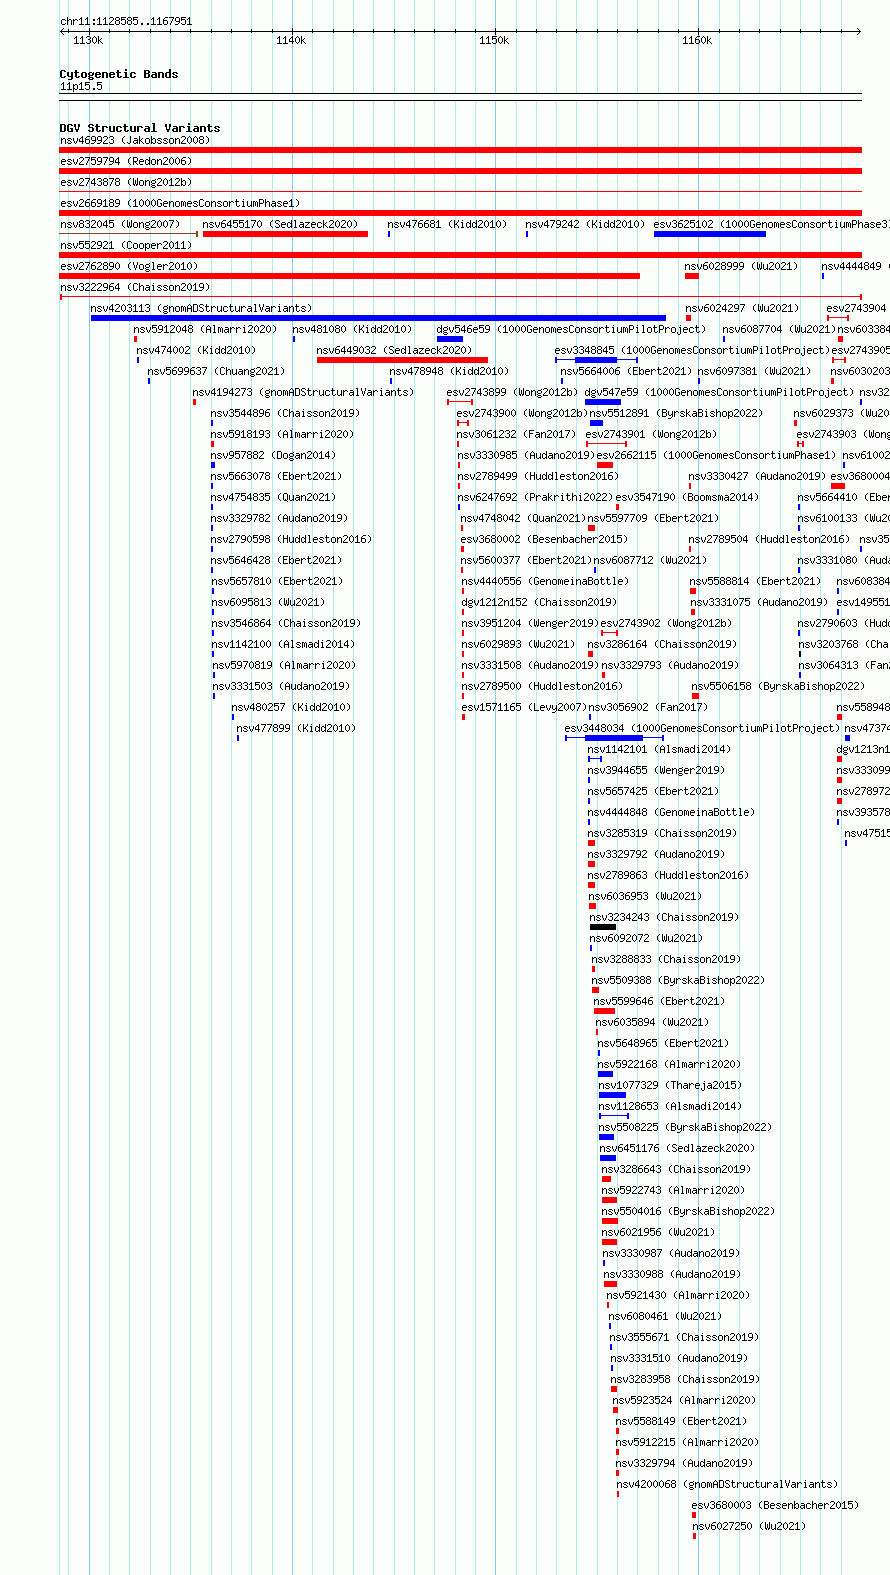Click the 1130k ruler position label

[88, 40]
